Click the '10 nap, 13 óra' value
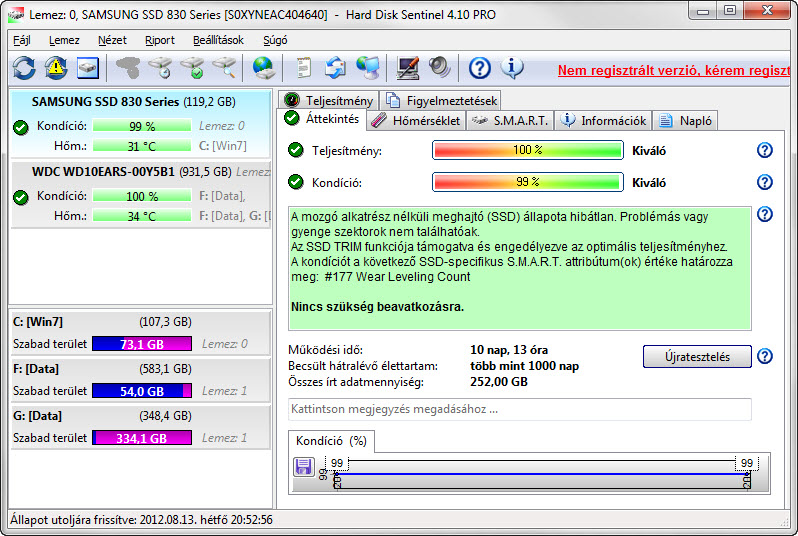798x536 pixels. [509, 350]
